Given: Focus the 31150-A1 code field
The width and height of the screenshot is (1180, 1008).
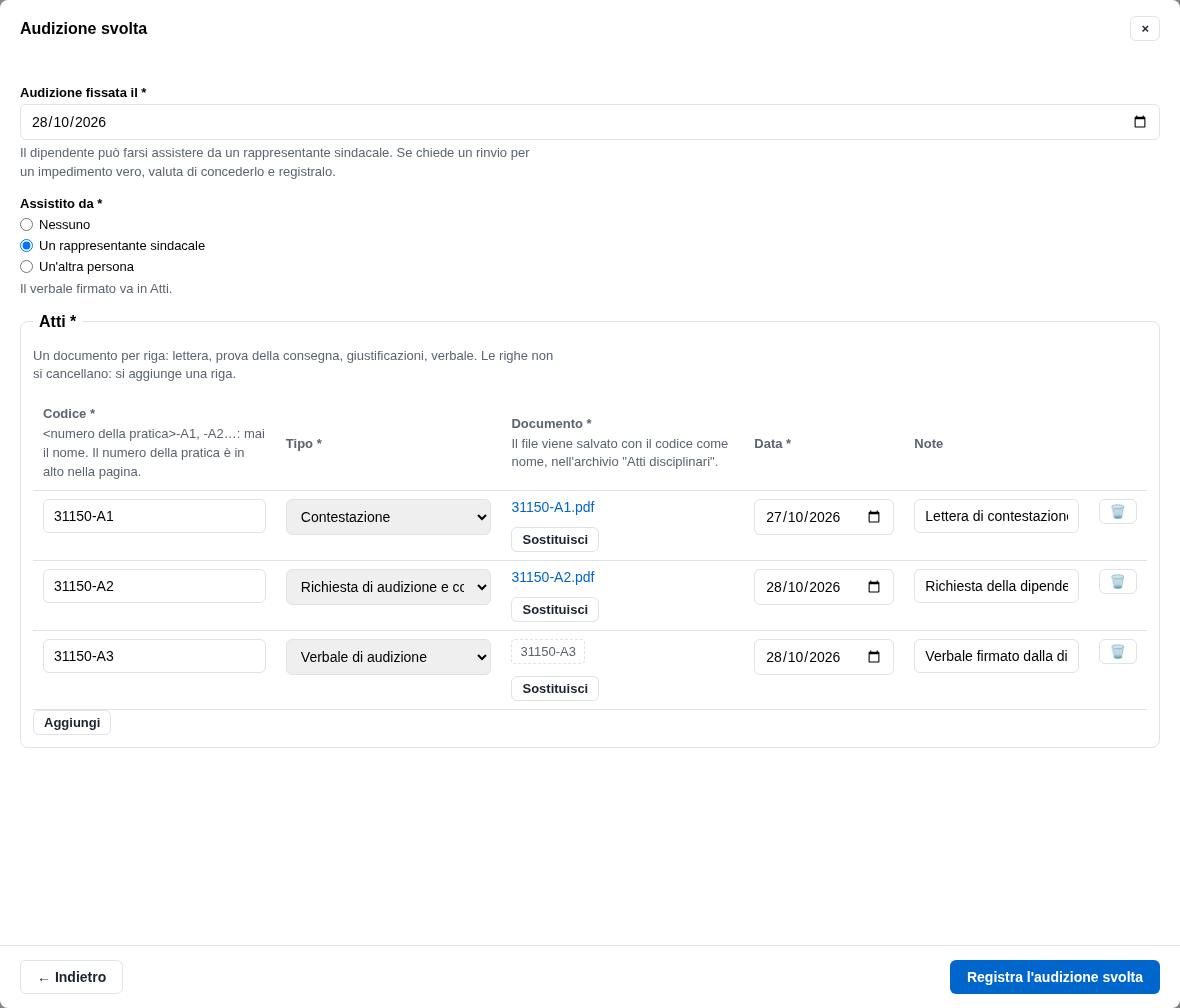Looking at the screenshot, I should pos(154,516).
